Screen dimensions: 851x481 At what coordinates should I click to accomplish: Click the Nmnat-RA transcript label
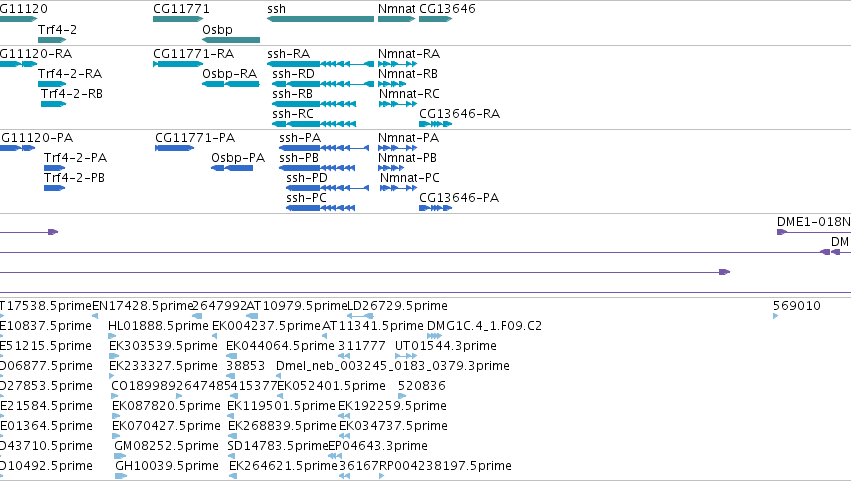(409, 54)
